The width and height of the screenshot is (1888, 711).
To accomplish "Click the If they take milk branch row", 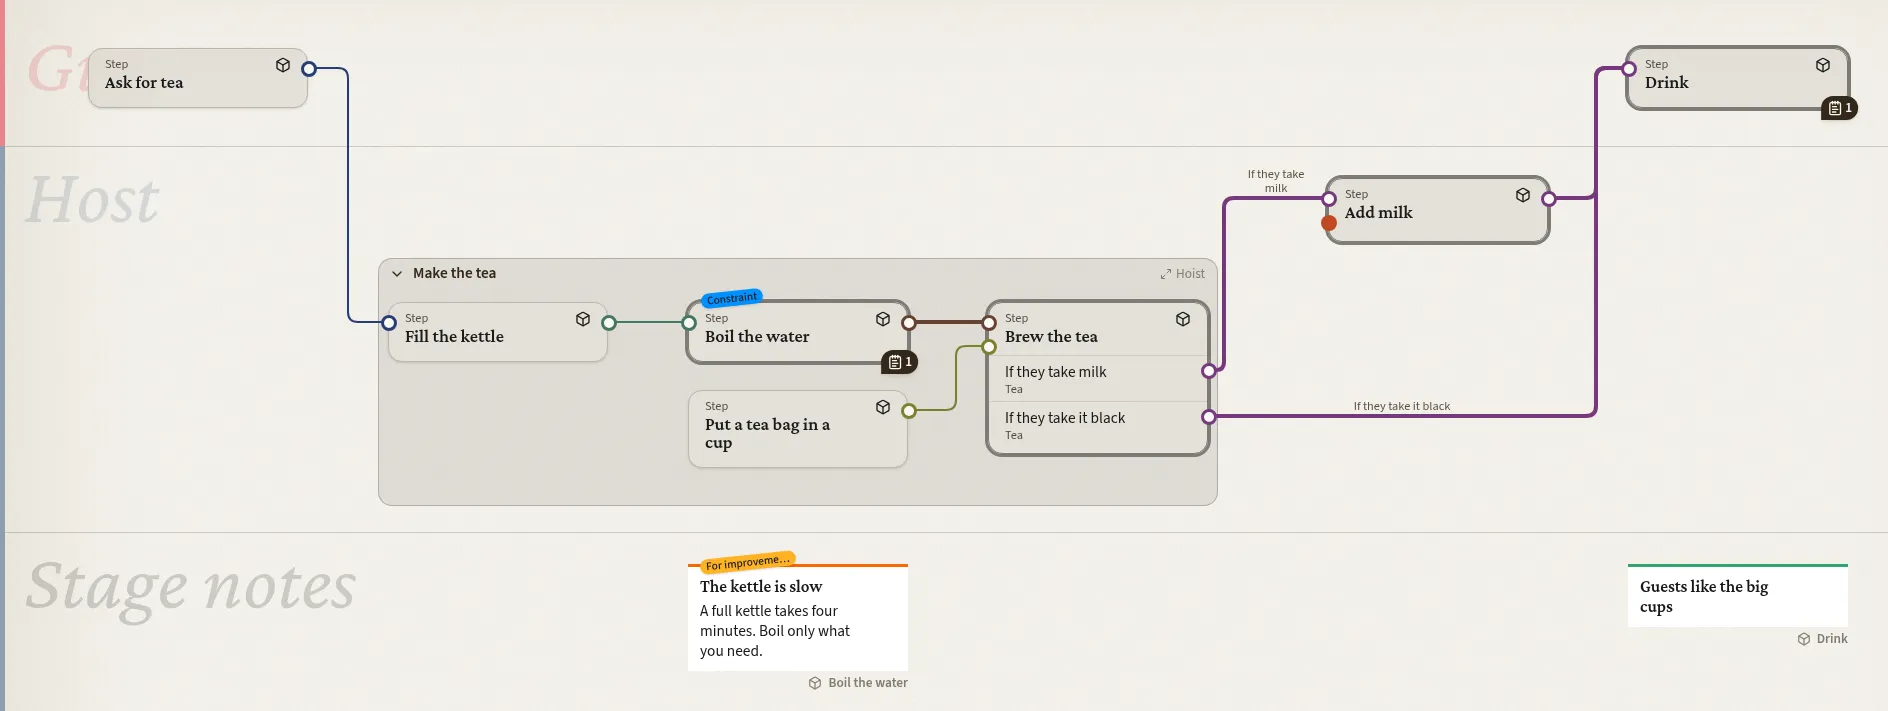I will tap(1098, 379).
